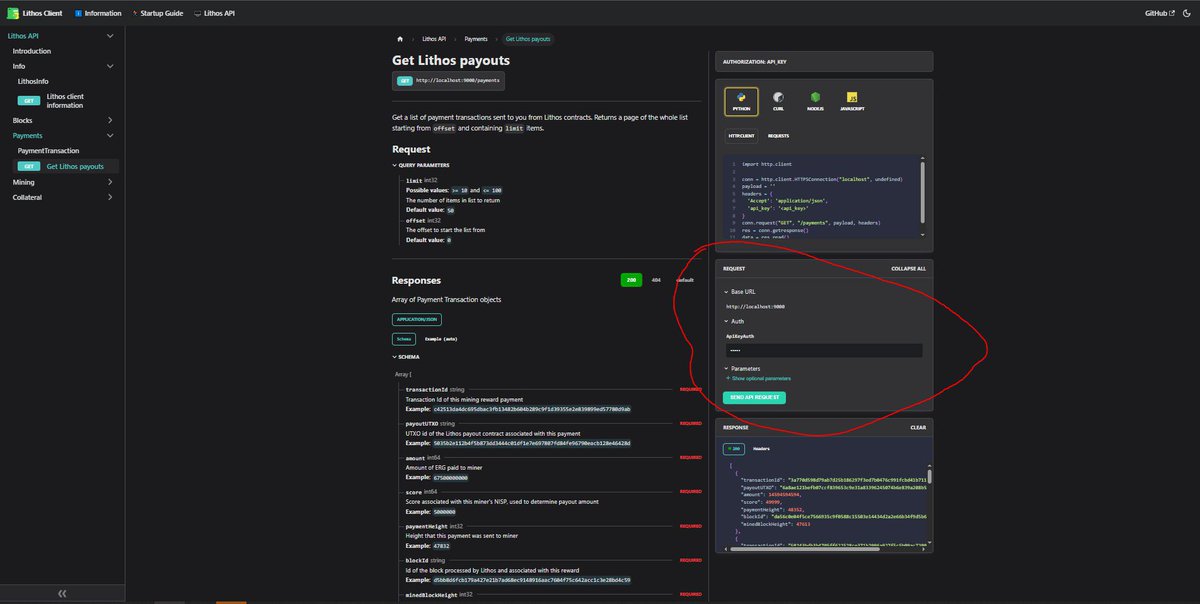Collapse the SCHEMA disclosure
The width and height of the screenshot is (1200, 604).
(x=406, y=357)
